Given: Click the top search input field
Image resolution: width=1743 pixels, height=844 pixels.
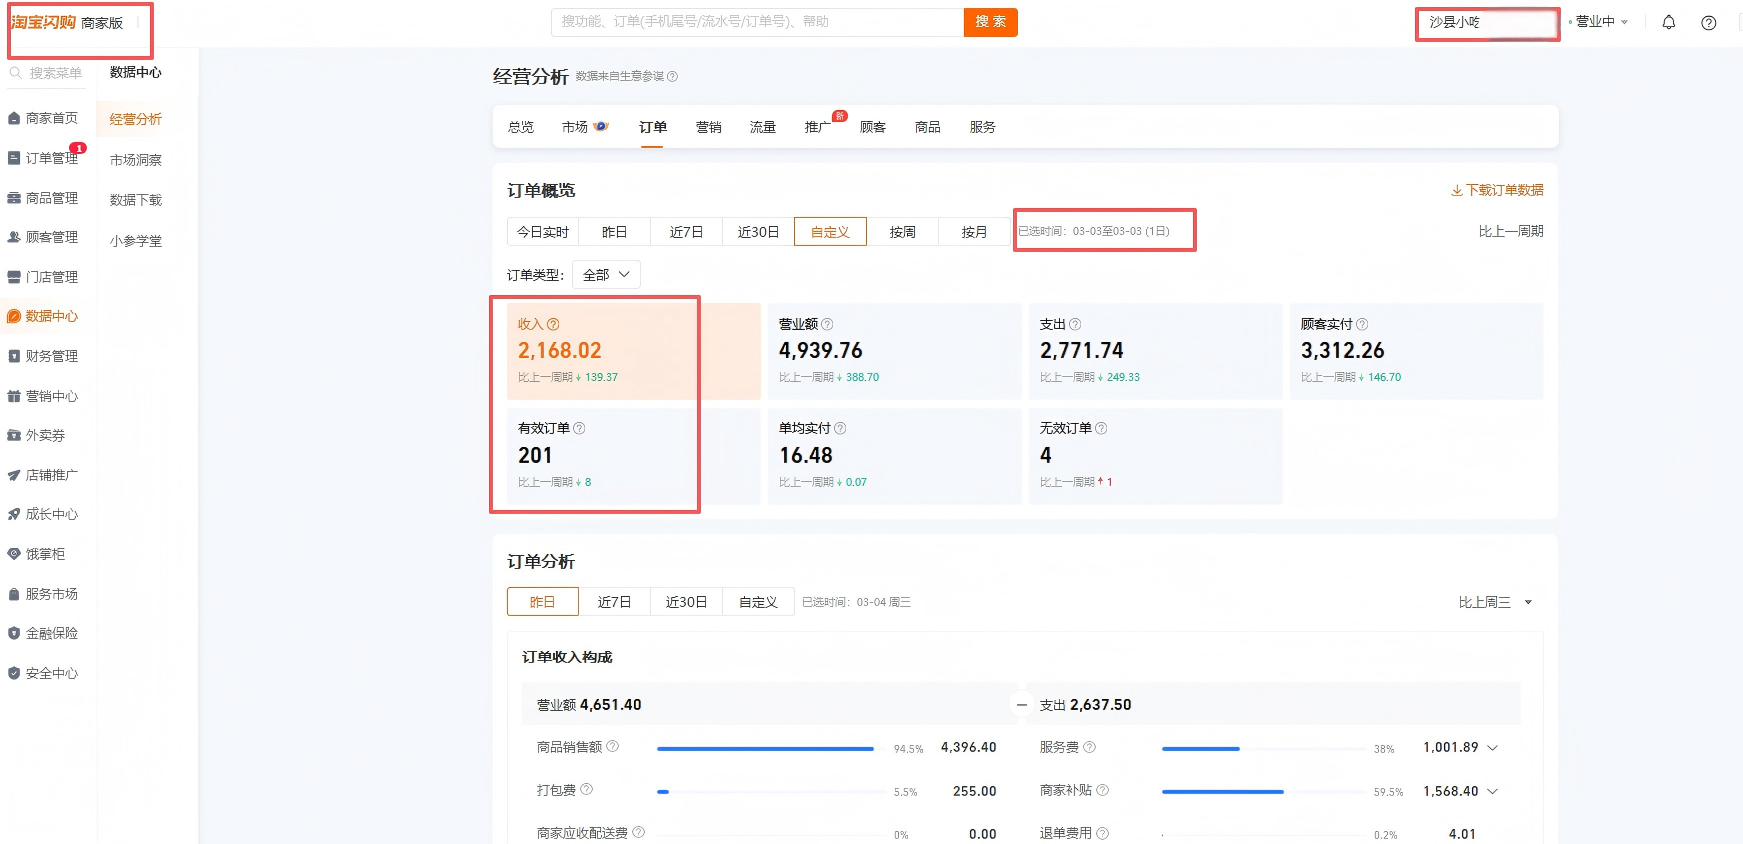Looking at the screenshot, I should click(x=757, y=22).
